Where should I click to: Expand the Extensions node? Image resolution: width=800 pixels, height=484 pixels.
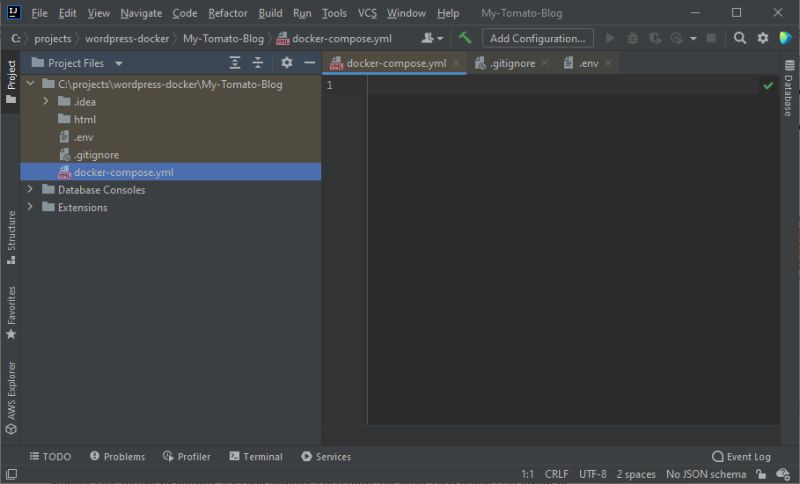coord(30,207)
